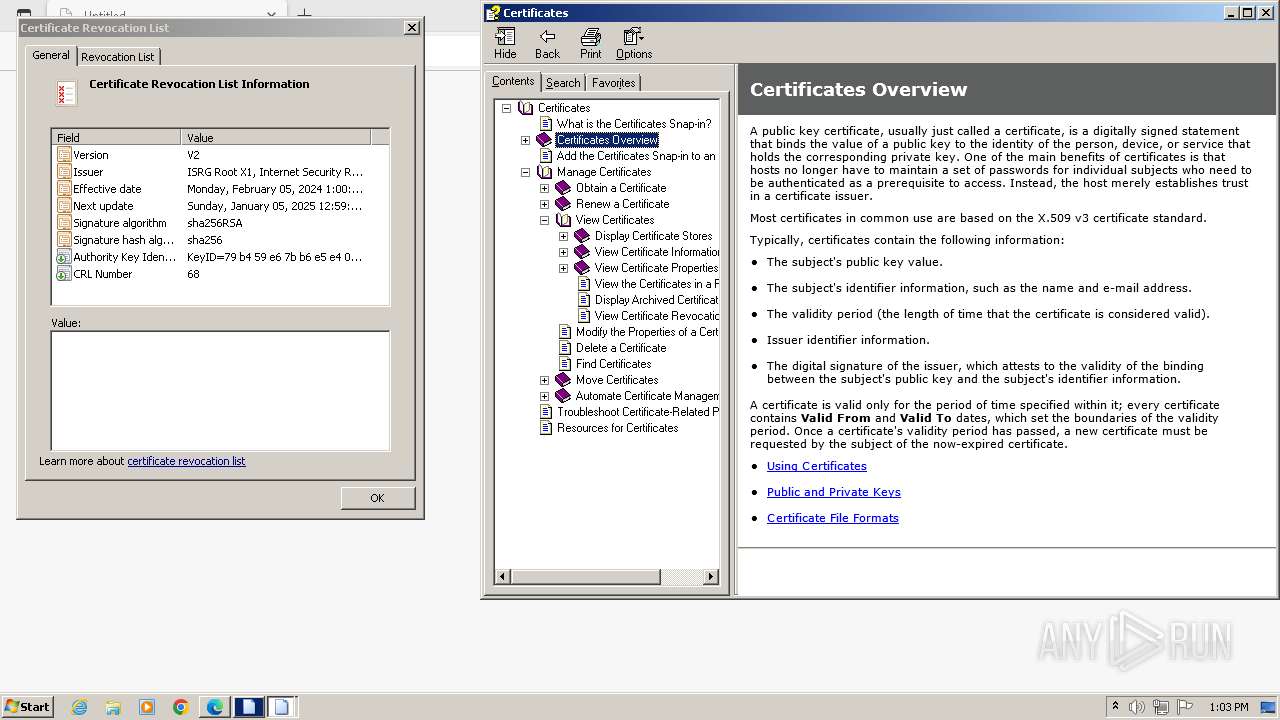Click the page icon for Delete a Certificate
This screenshot has height=720, width=1280.
point(565,348)
